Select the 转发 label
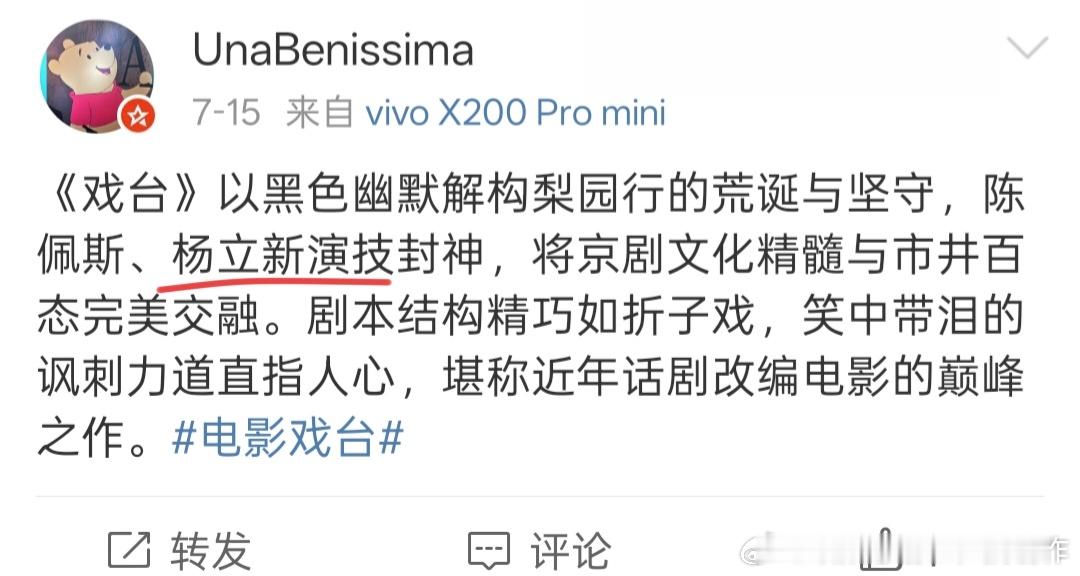Image resolution: width=1080 pixels, height=576 pixels. 210,551
